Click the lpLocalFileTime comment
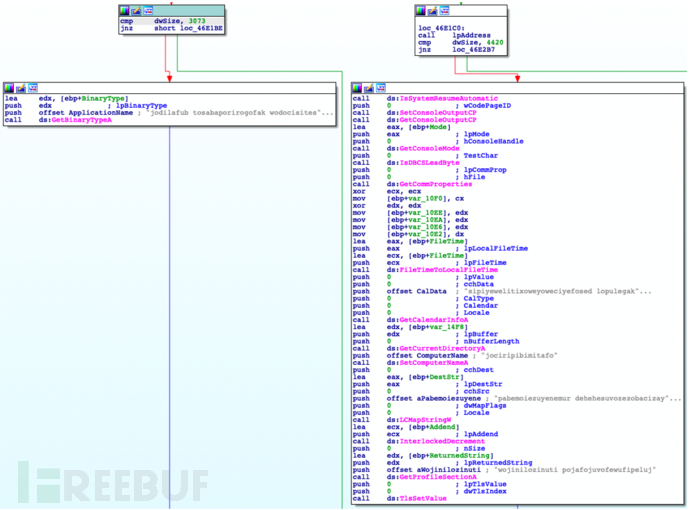 (x=496, y=248)
